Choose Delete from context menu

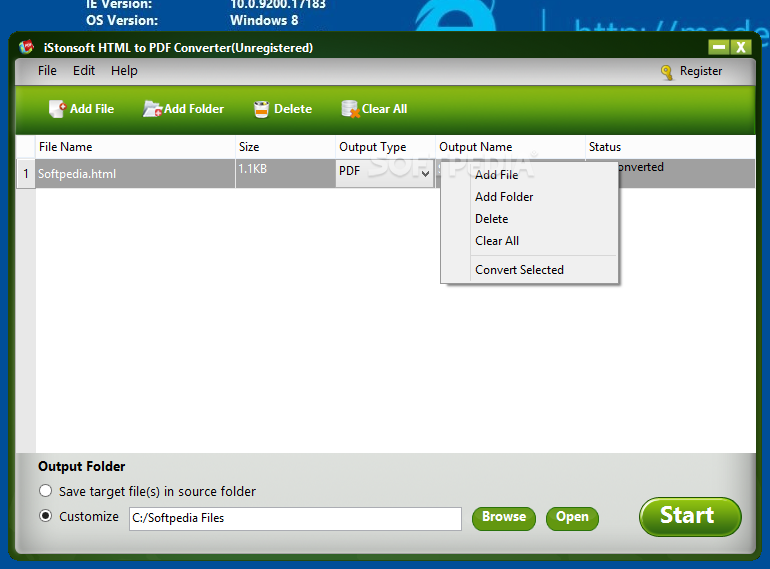click(x=529, y=219)
